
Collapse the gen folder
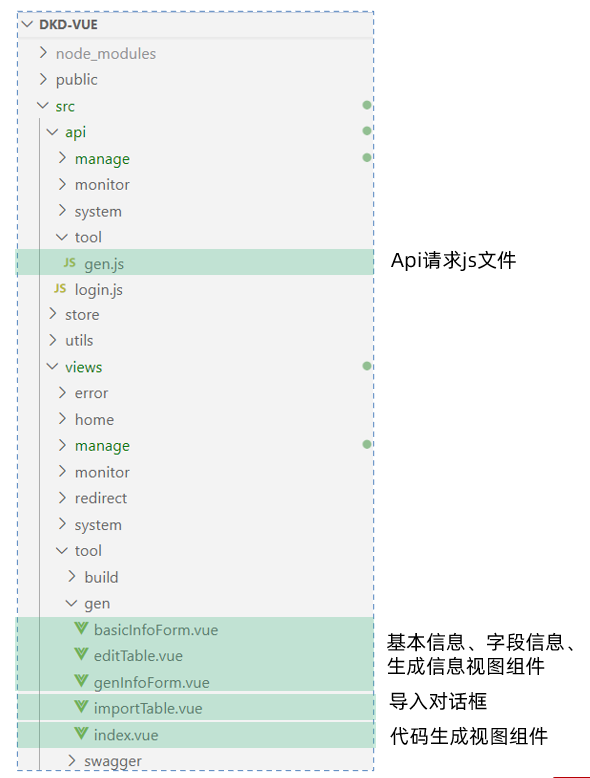click(x=71, y=603)
